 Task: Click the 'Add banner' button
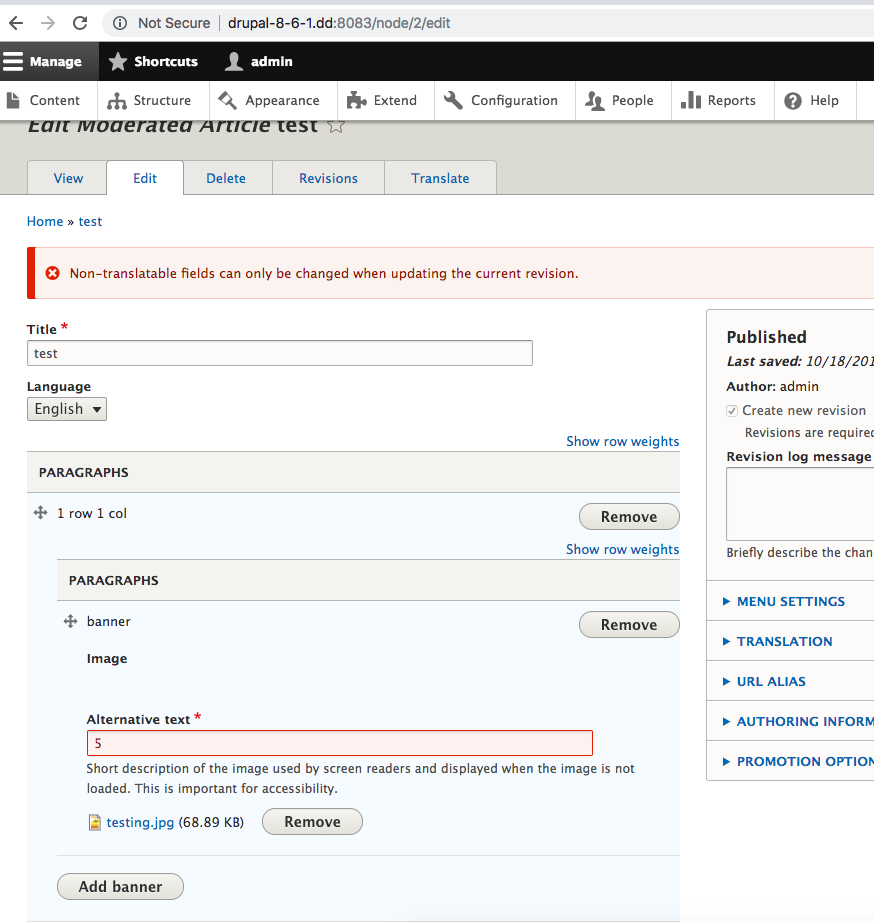[x=120, y=886]
